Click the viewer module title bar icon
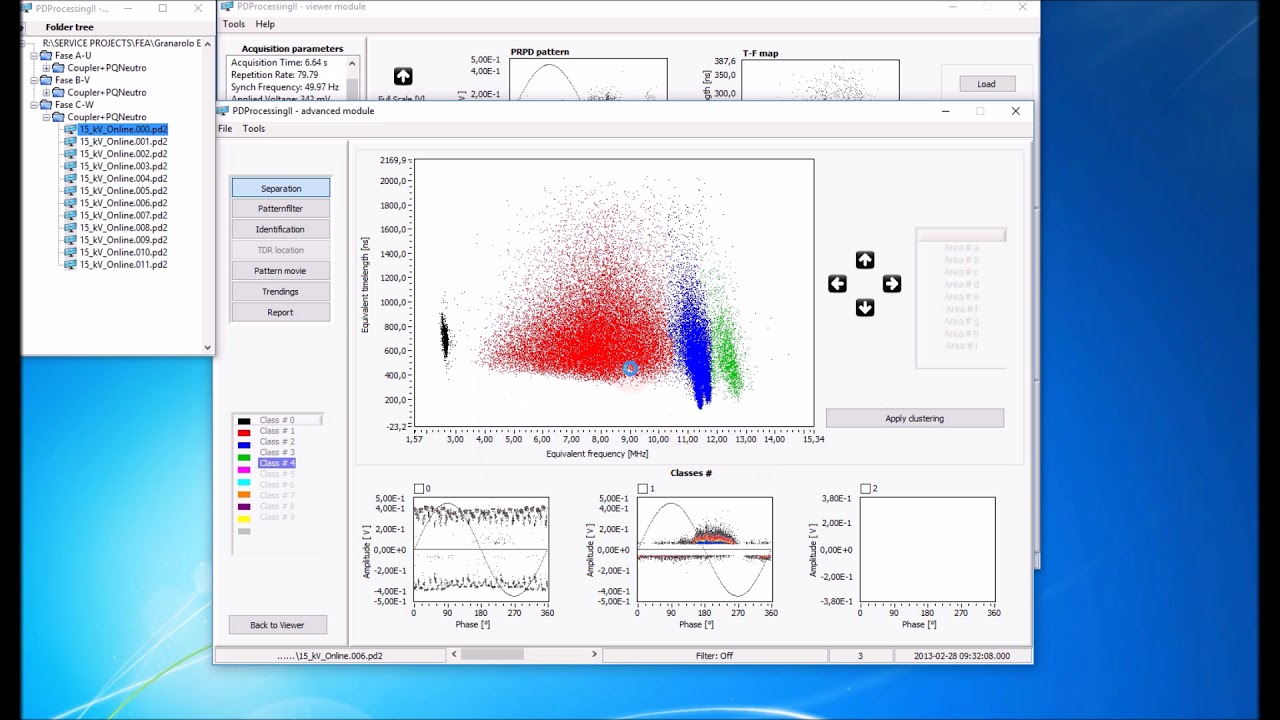1280x720 pixels. click(x=228, y=7)
